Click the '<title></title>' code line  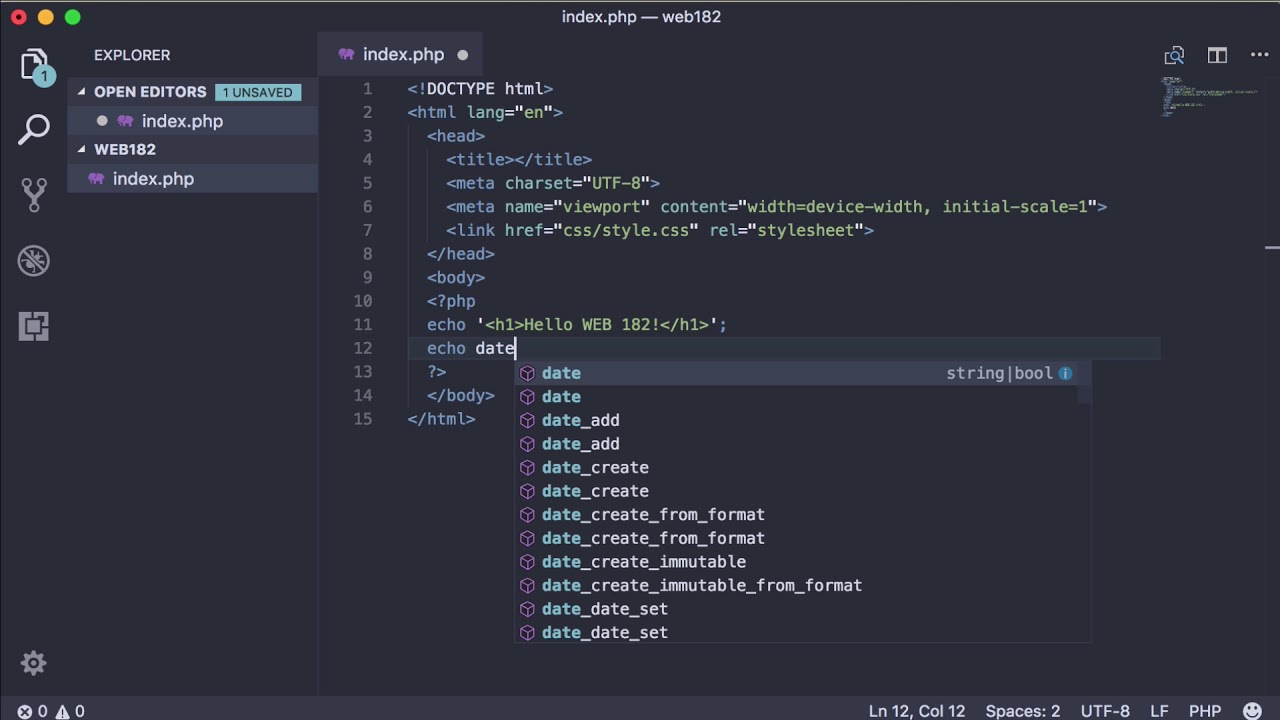(519, 160)
